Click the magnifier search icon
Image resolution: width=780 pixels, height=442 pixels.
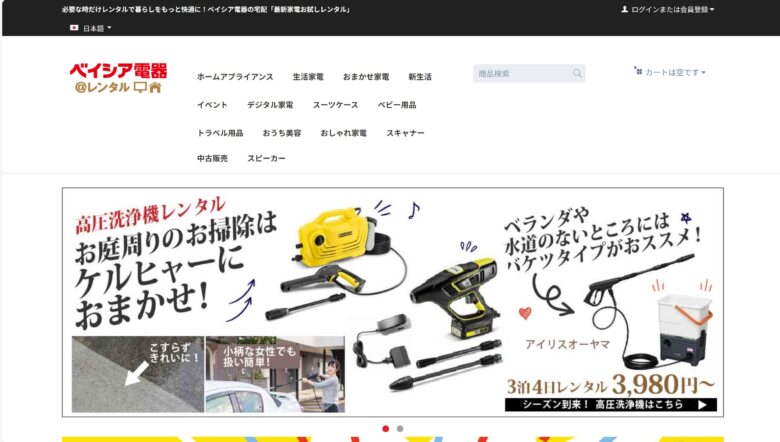point(577,74)
